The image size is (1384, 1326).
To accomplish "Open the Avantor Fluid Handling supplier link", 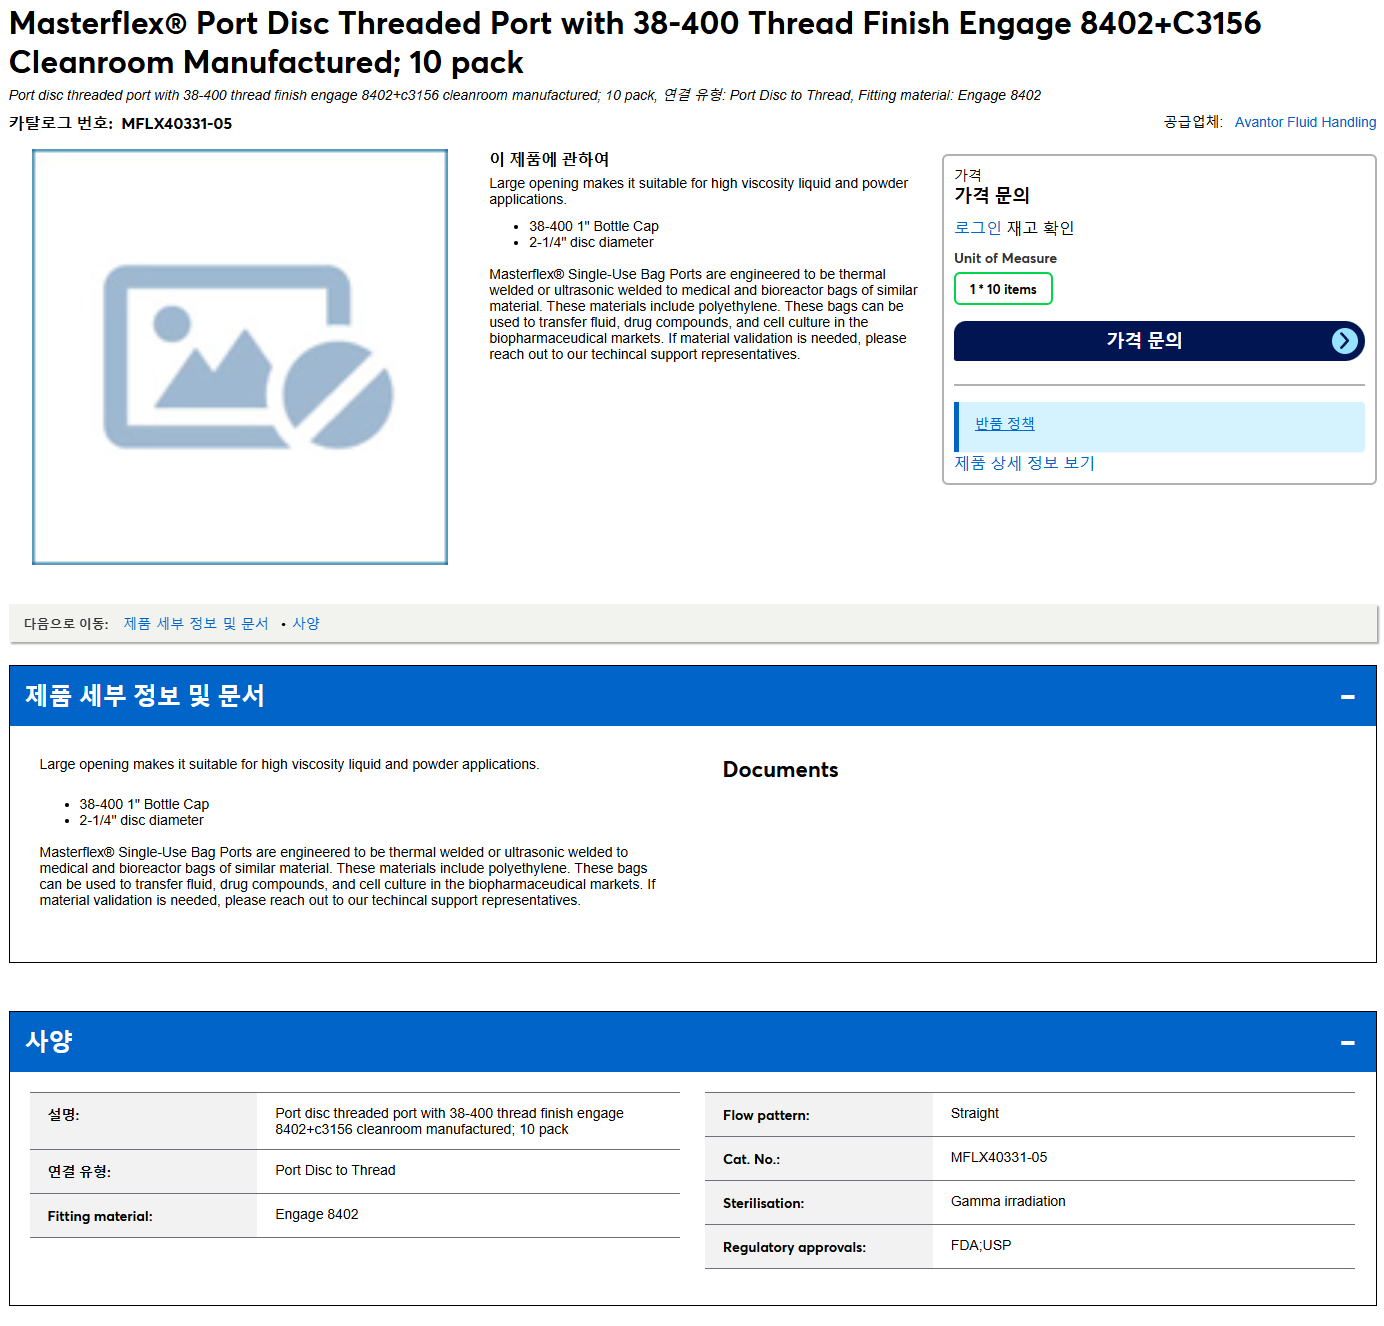I will (x=1305, y=122).
